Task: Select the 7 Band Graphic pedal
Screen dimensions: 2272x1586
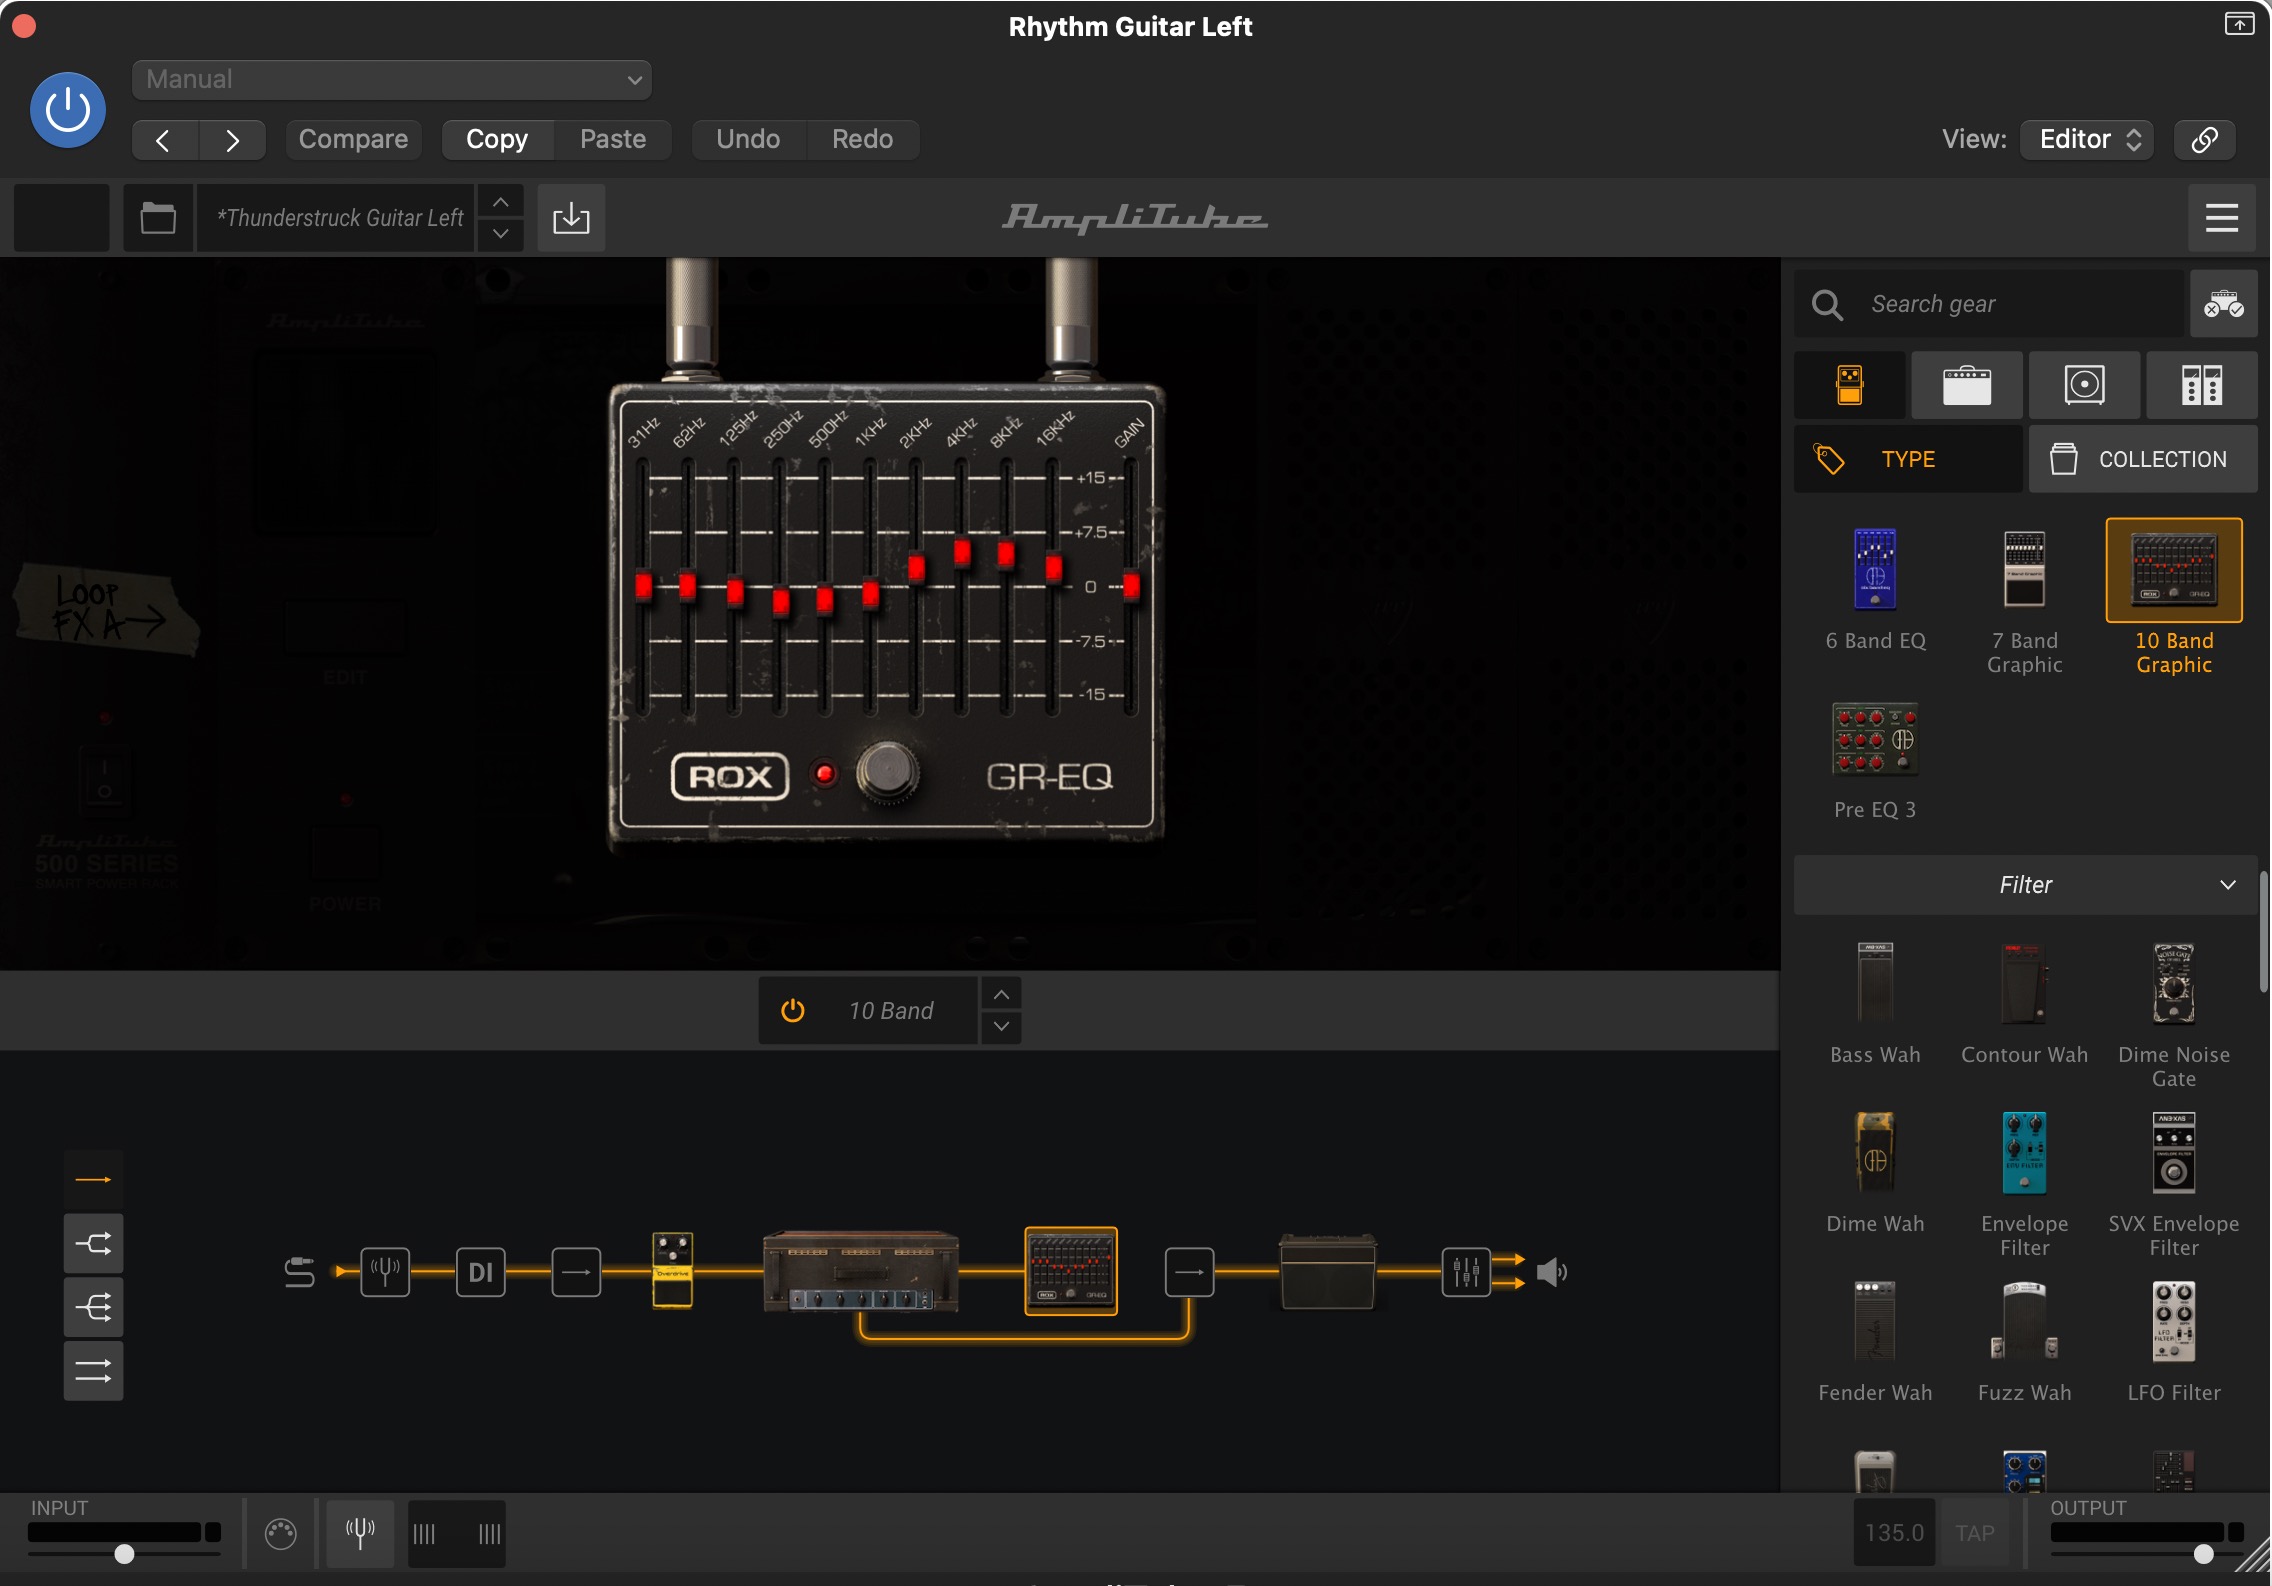Action: click(x=2024, y=601)
